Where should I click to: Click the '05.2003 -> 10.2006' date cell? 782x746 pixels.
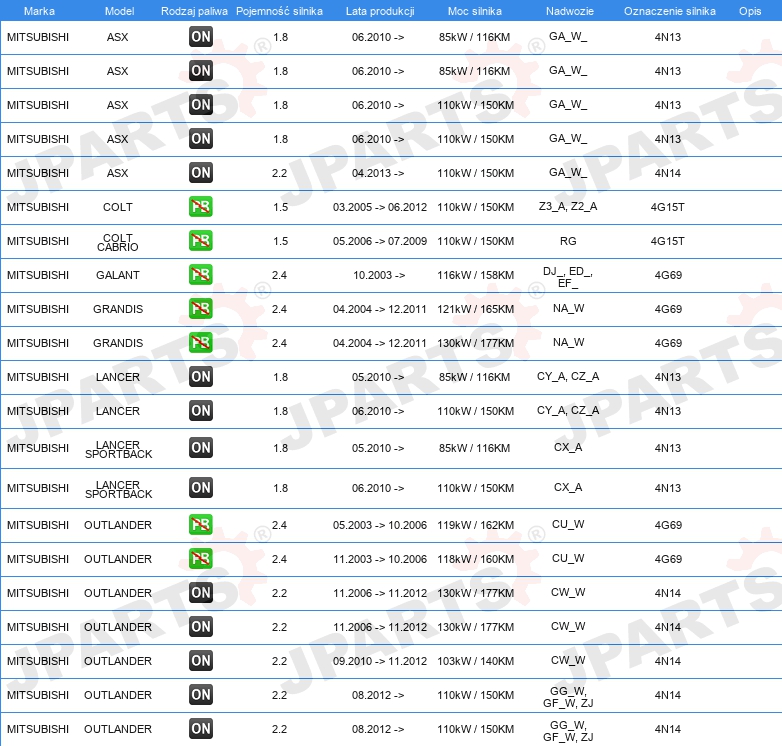tap(380, 525)
